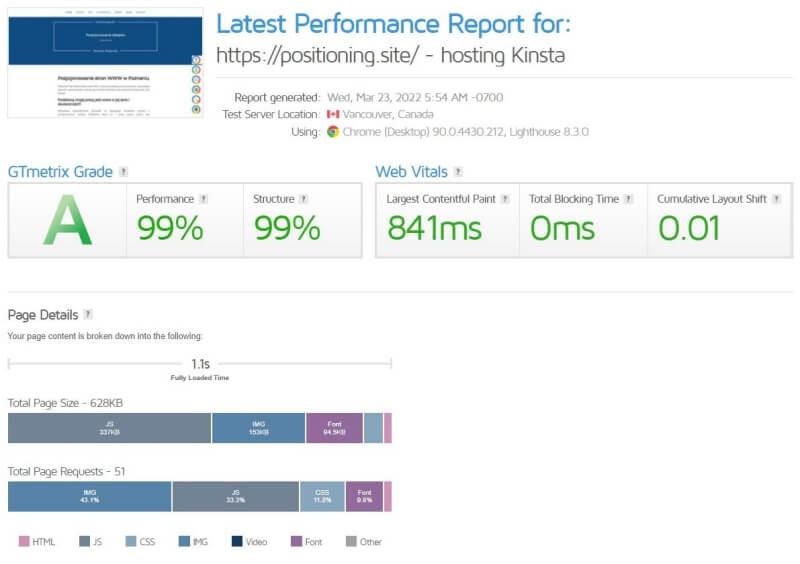Viewport: 800px width, 564px height.
Task: Click the Video legend color swatch
Action: (x=237, y=542)
